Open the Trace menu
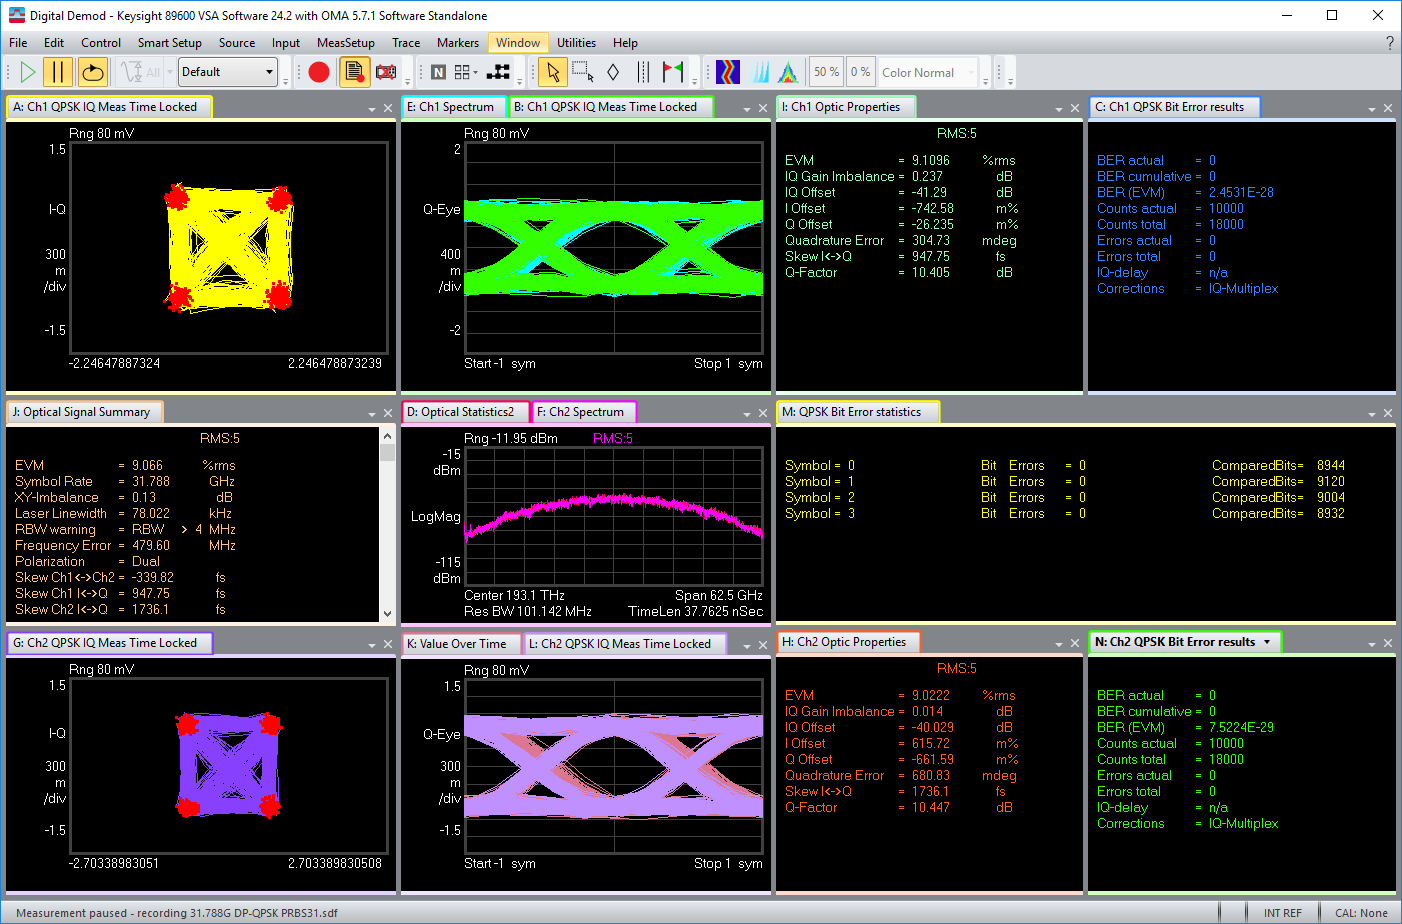This screenshot has height=924, width=1402. [x=406, y=43]
